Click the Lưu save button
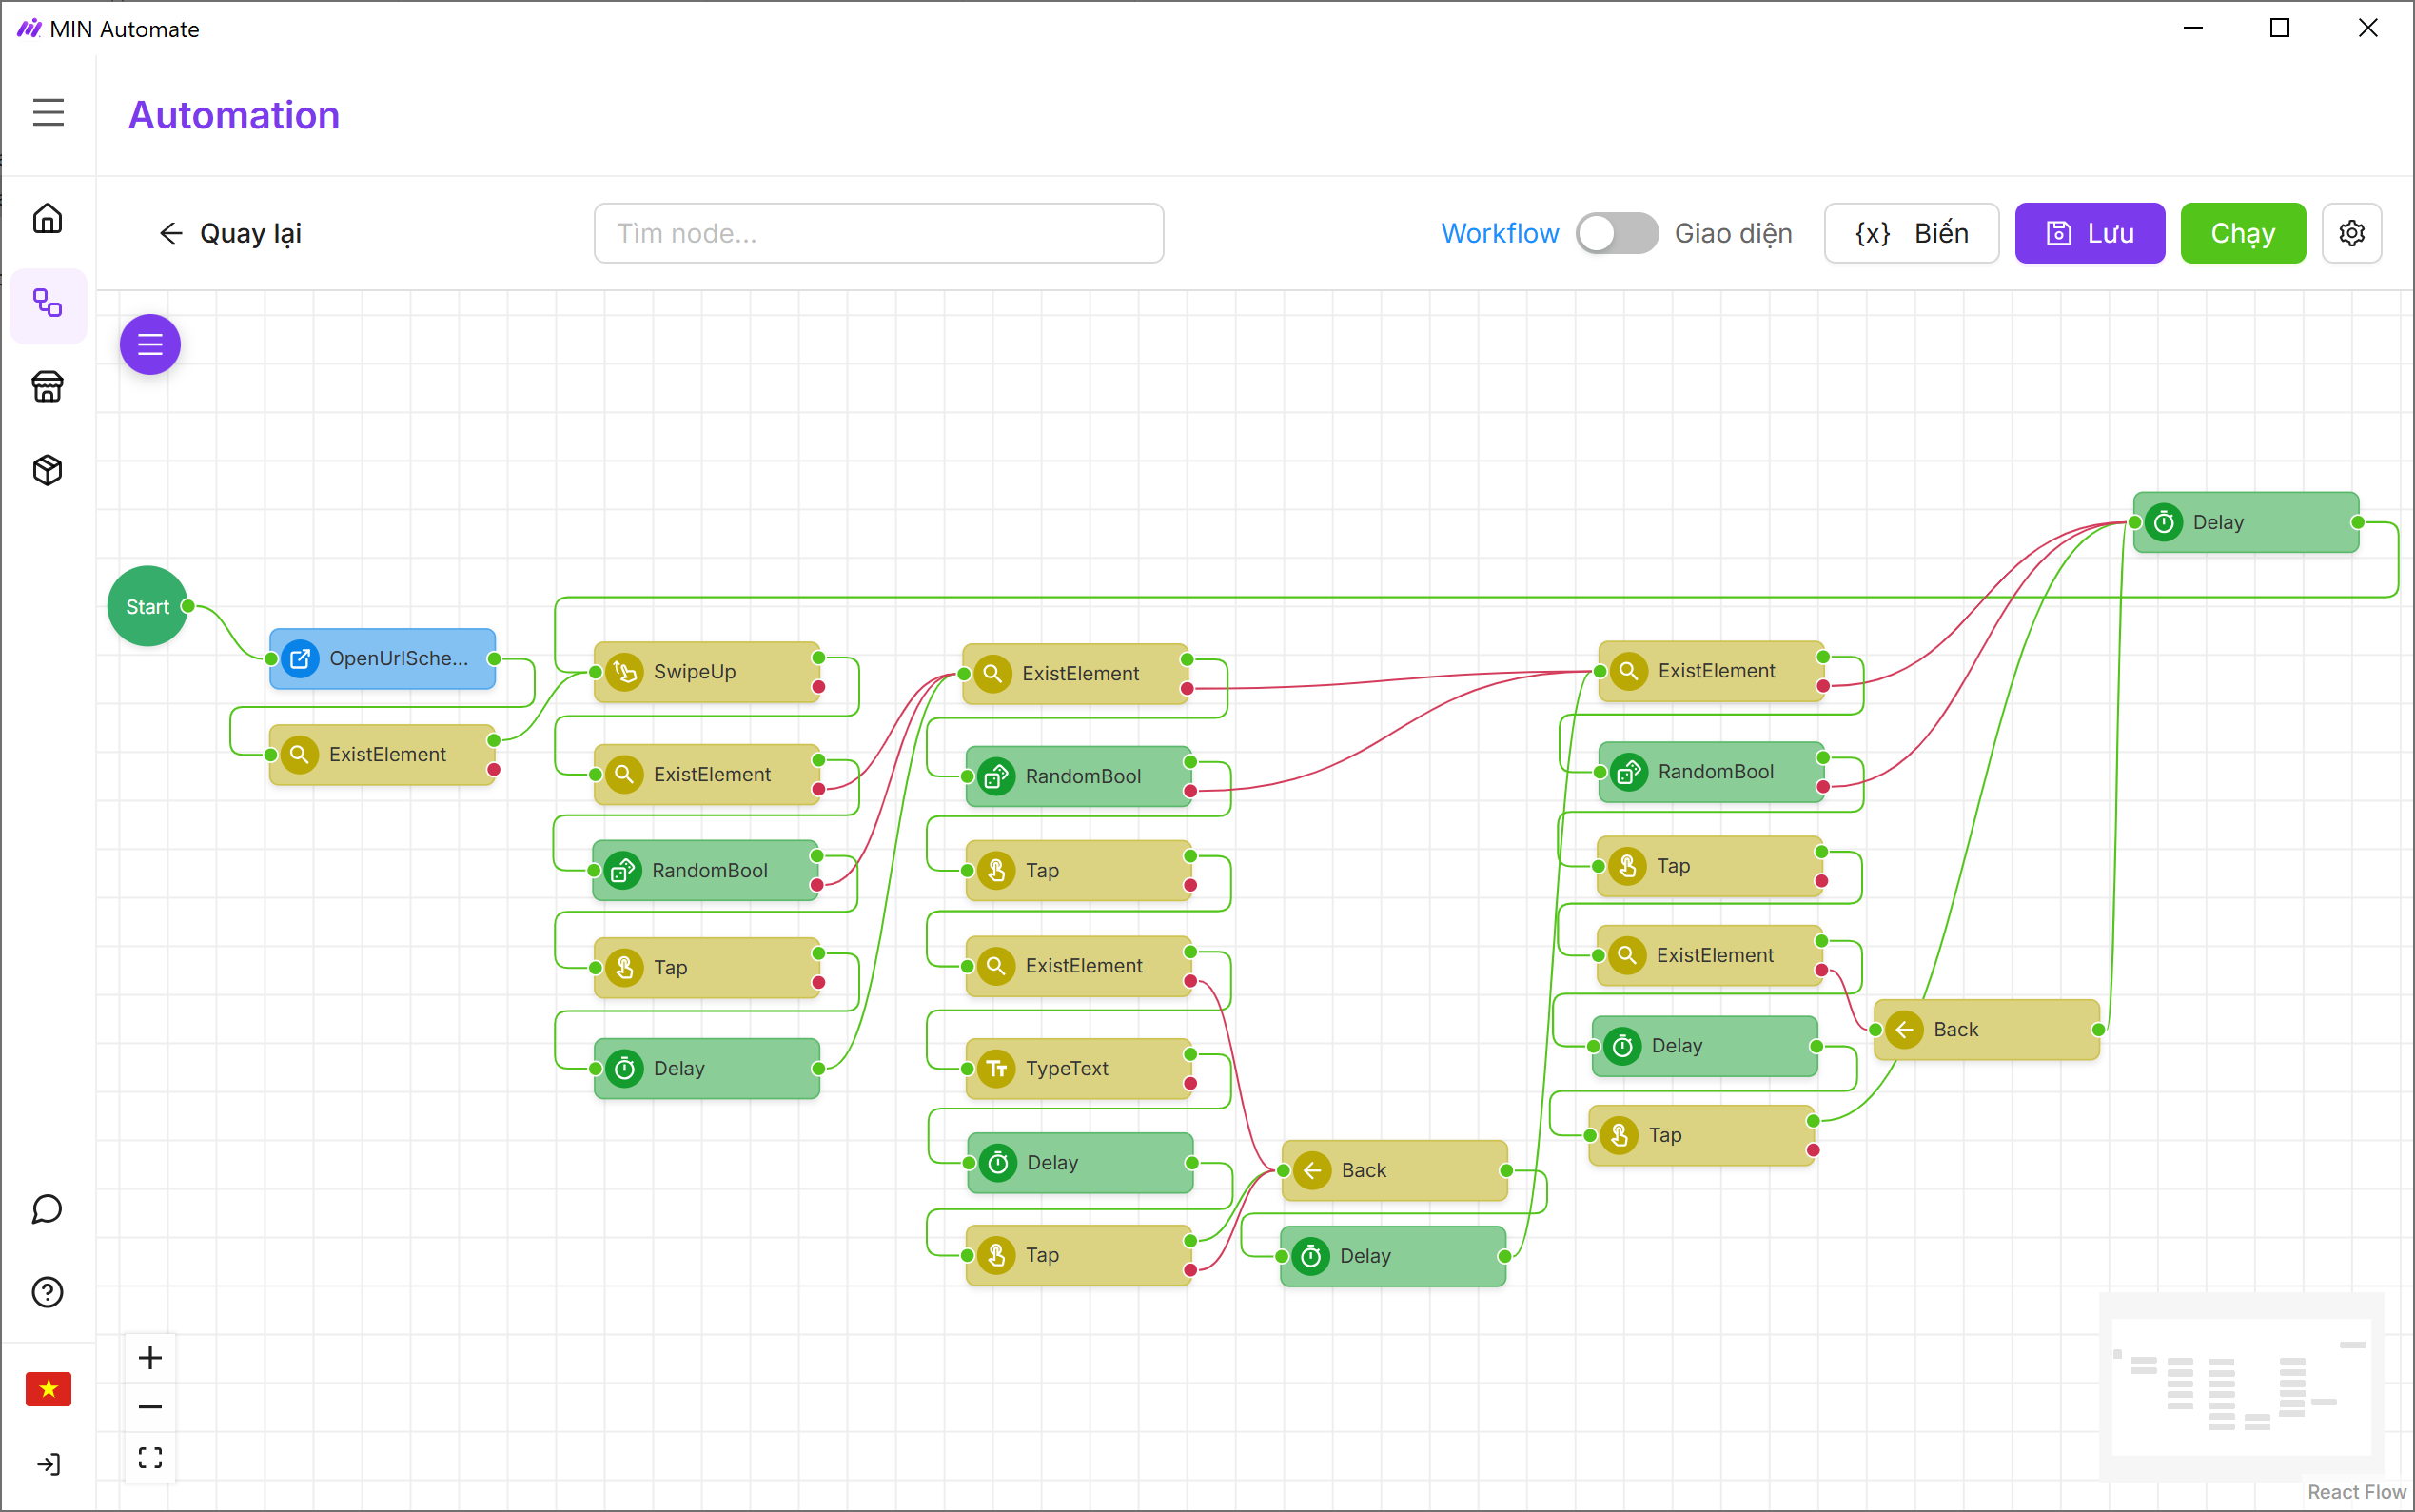This screenshot has height=1512, width=2415. (x=2089, y=233)
